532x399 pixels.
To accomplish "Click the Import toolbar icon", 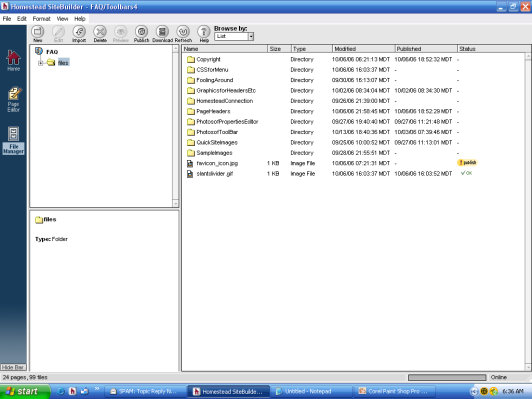I will (79, 32).
